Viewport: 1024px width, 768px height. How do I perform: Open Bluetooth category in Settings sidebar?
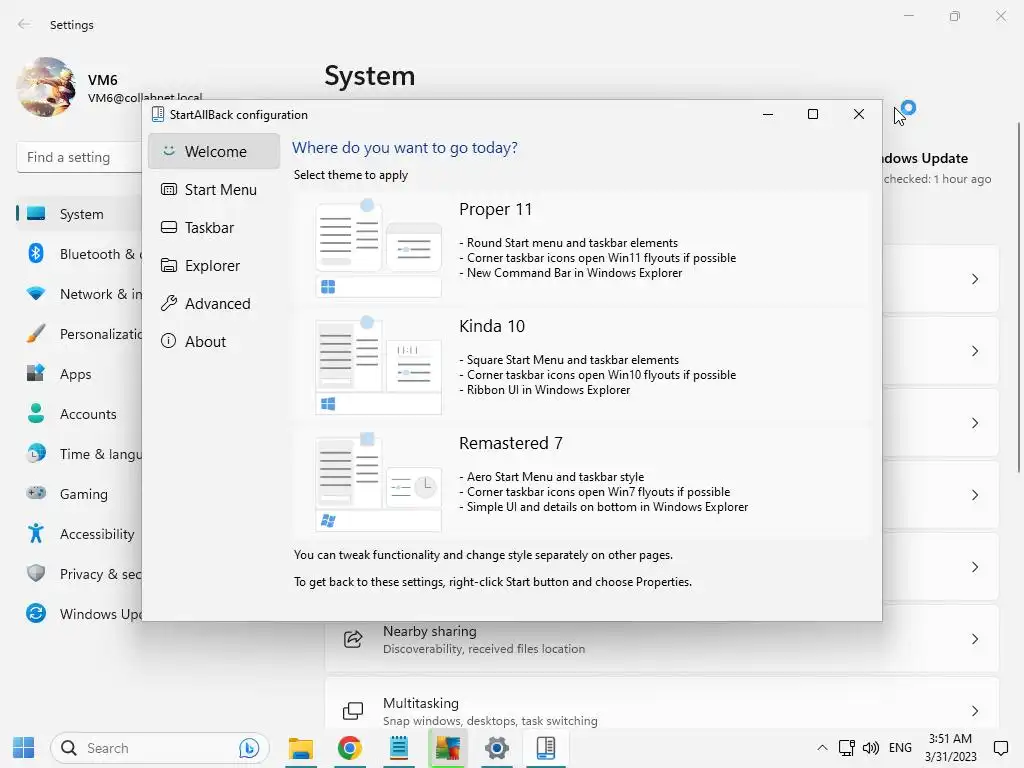click(x=79, y=254)
